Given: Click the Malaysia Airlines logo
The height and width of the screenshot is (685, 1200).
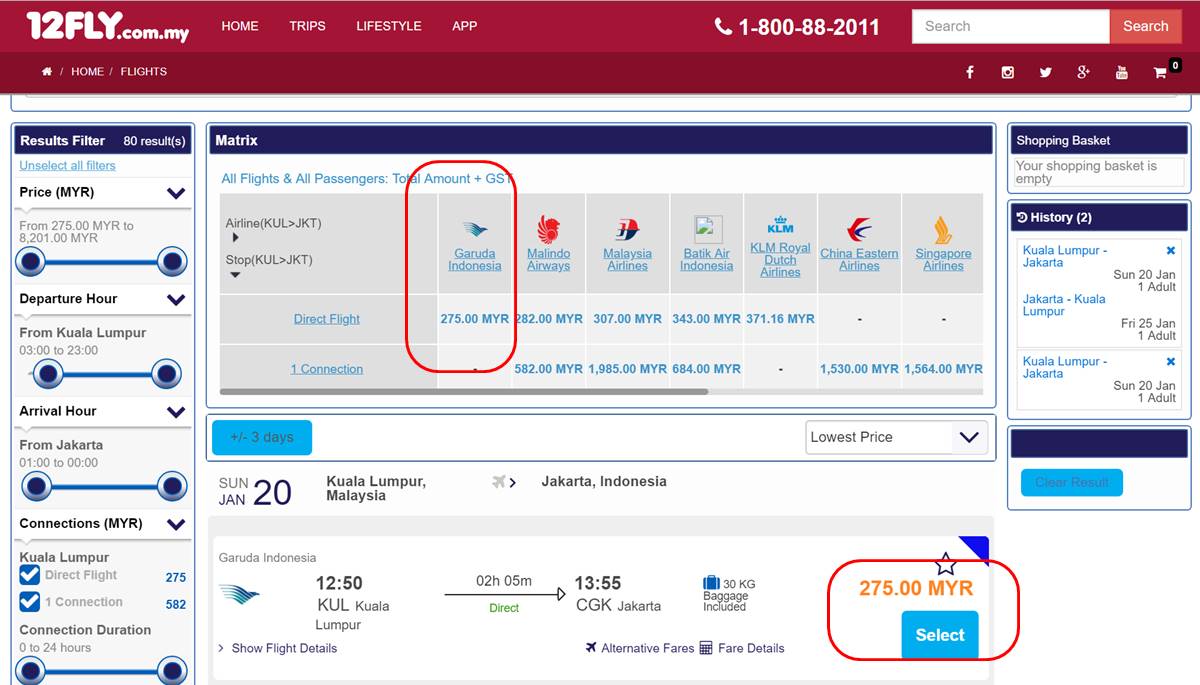Looking at the screenshot, I should [x=627, y=231].
